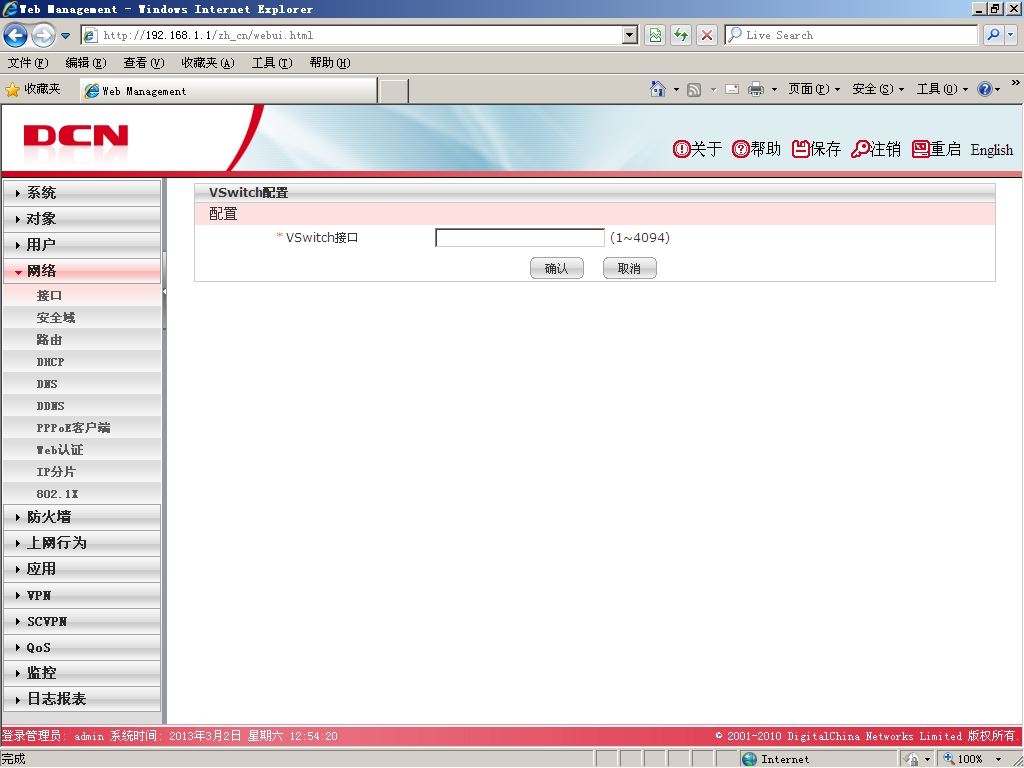Click the Live Search magnifier button

tap(993, 35)
